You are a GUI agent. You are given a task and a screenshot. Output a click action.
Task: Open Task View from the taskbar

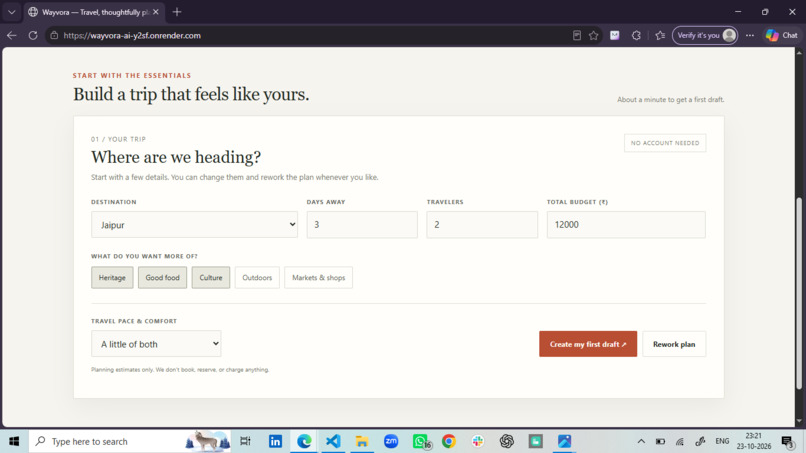click(246, 441)
